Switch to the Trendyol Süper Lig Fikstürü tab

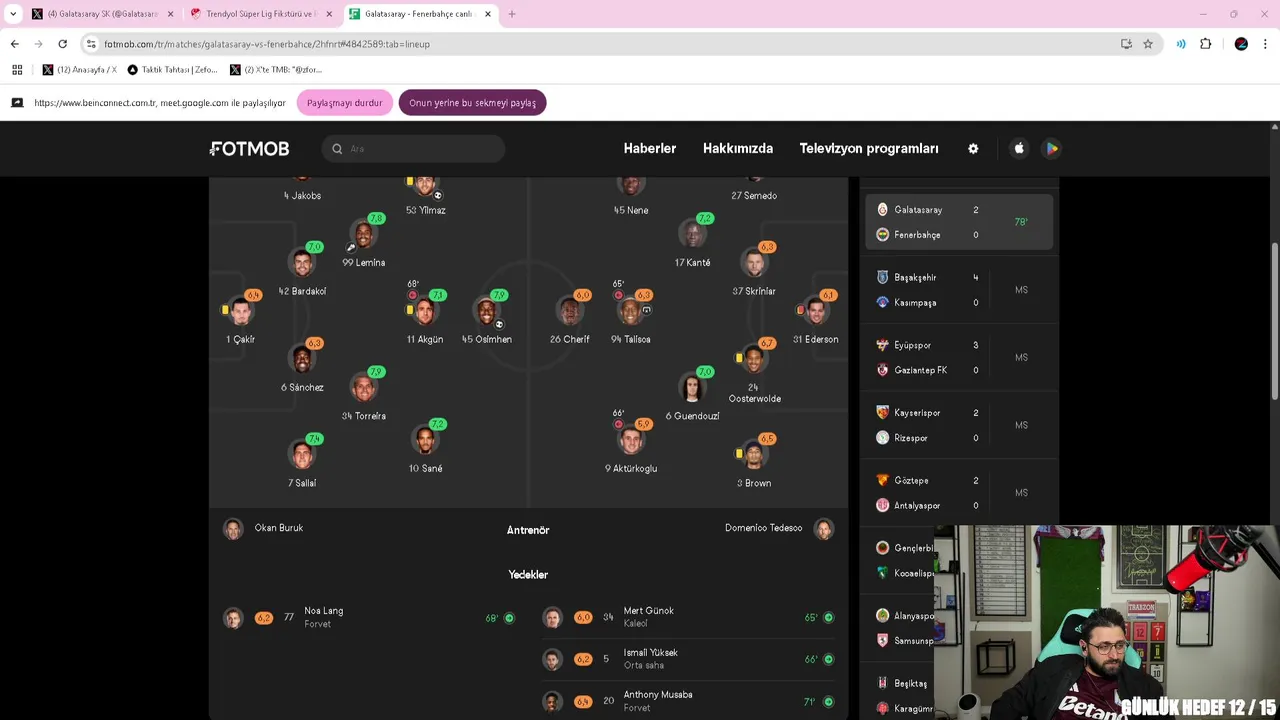(262, 14)
